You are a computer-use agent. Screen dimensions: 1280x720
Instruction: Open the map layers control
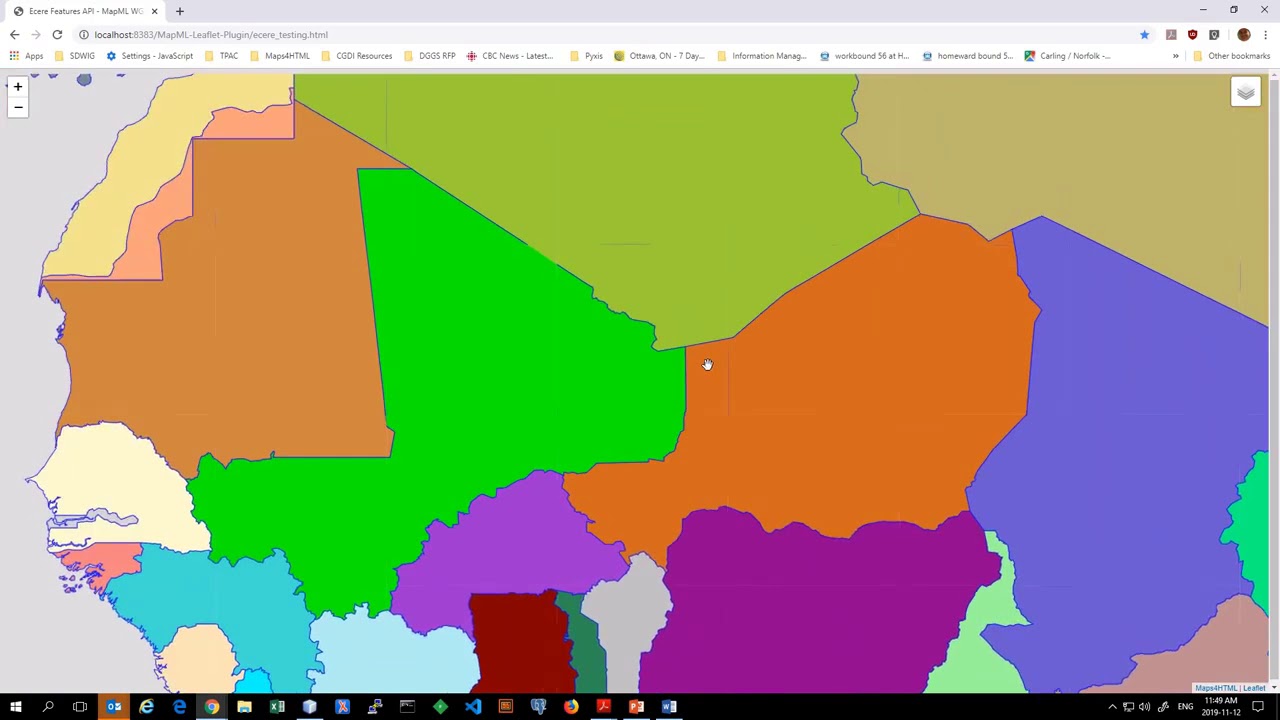tap(1246, 92)
